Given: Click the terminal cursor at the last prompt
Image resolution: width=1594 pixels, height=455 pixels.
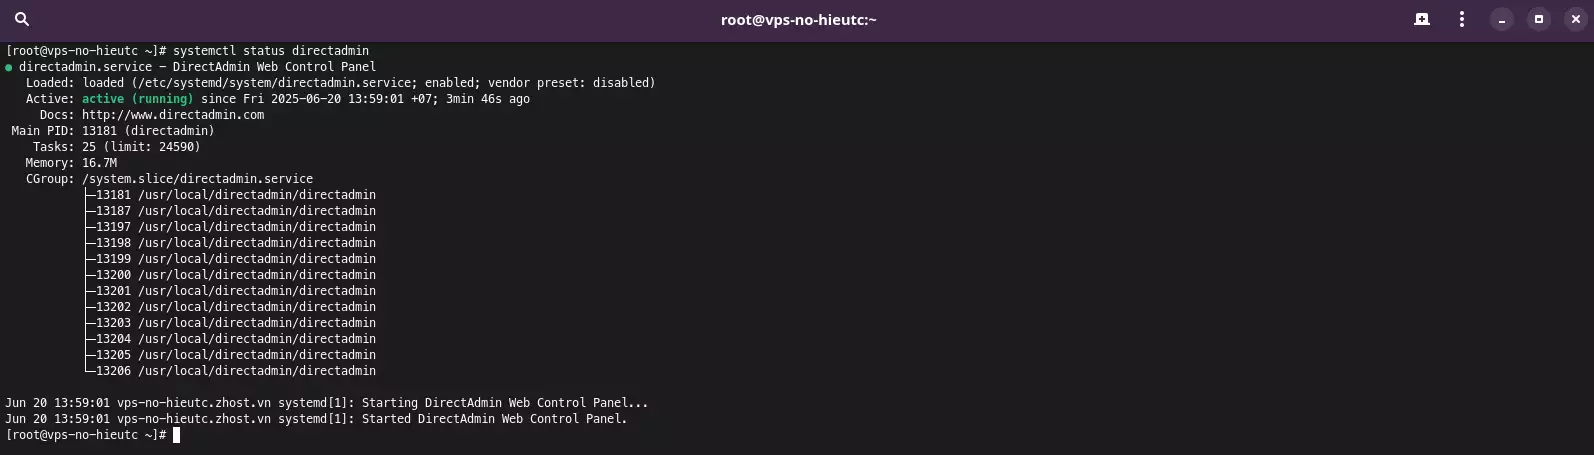Looking at the screenshot, I should (x=176, y=435).
